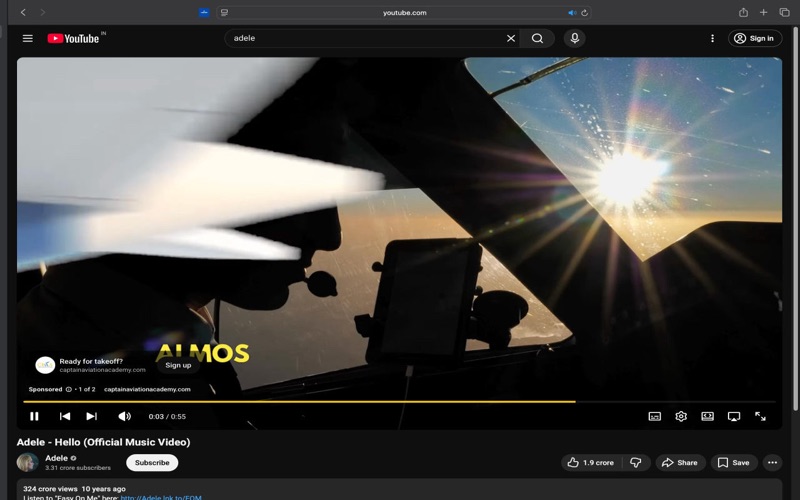Run search with the magnifier button
800x500 pixels.
[537, 38]
